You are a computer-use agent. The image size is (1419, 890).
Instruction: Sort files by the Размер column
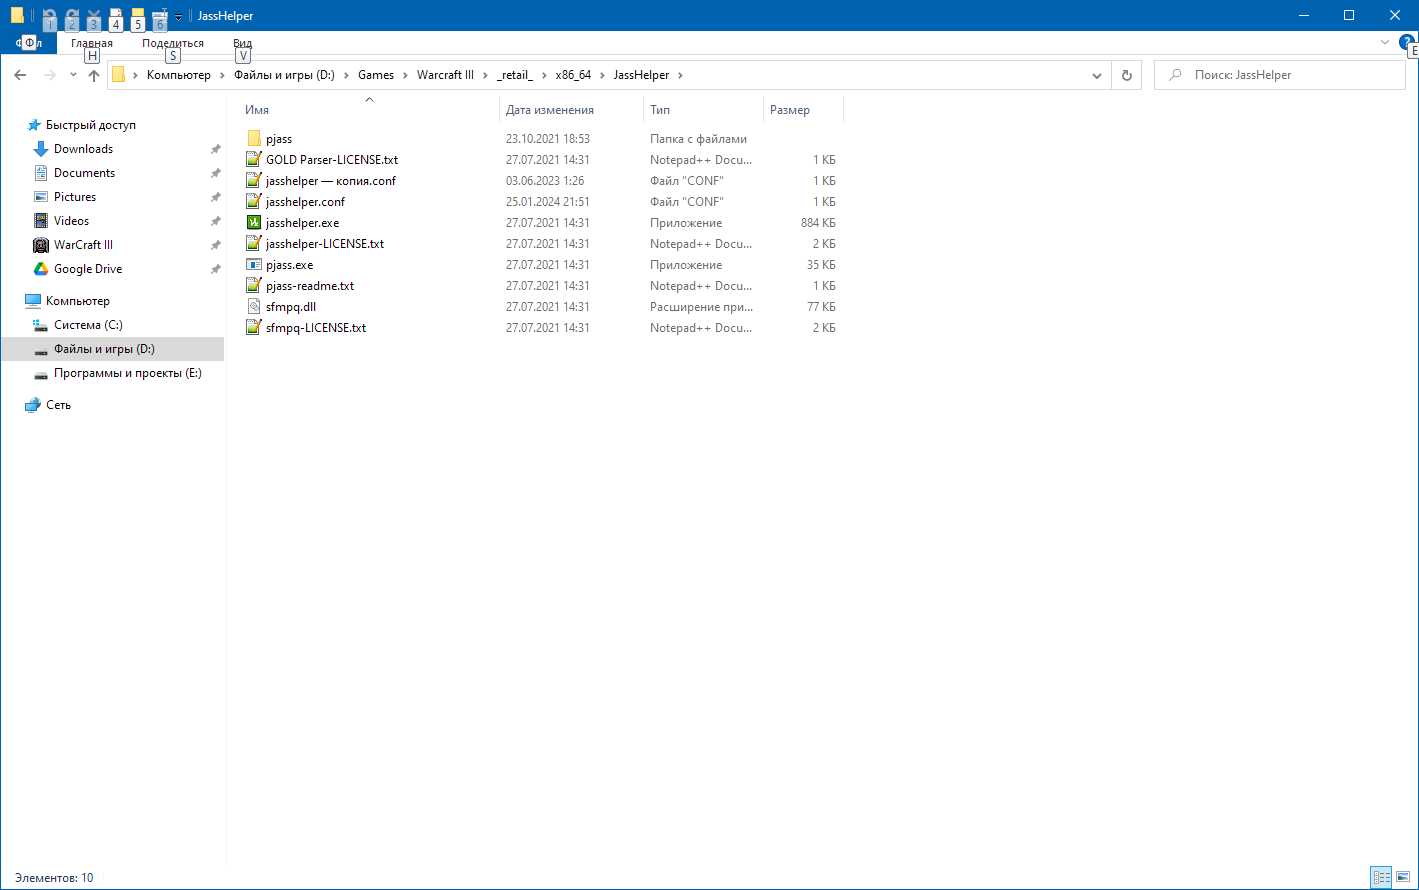click(x=790, y=110)
